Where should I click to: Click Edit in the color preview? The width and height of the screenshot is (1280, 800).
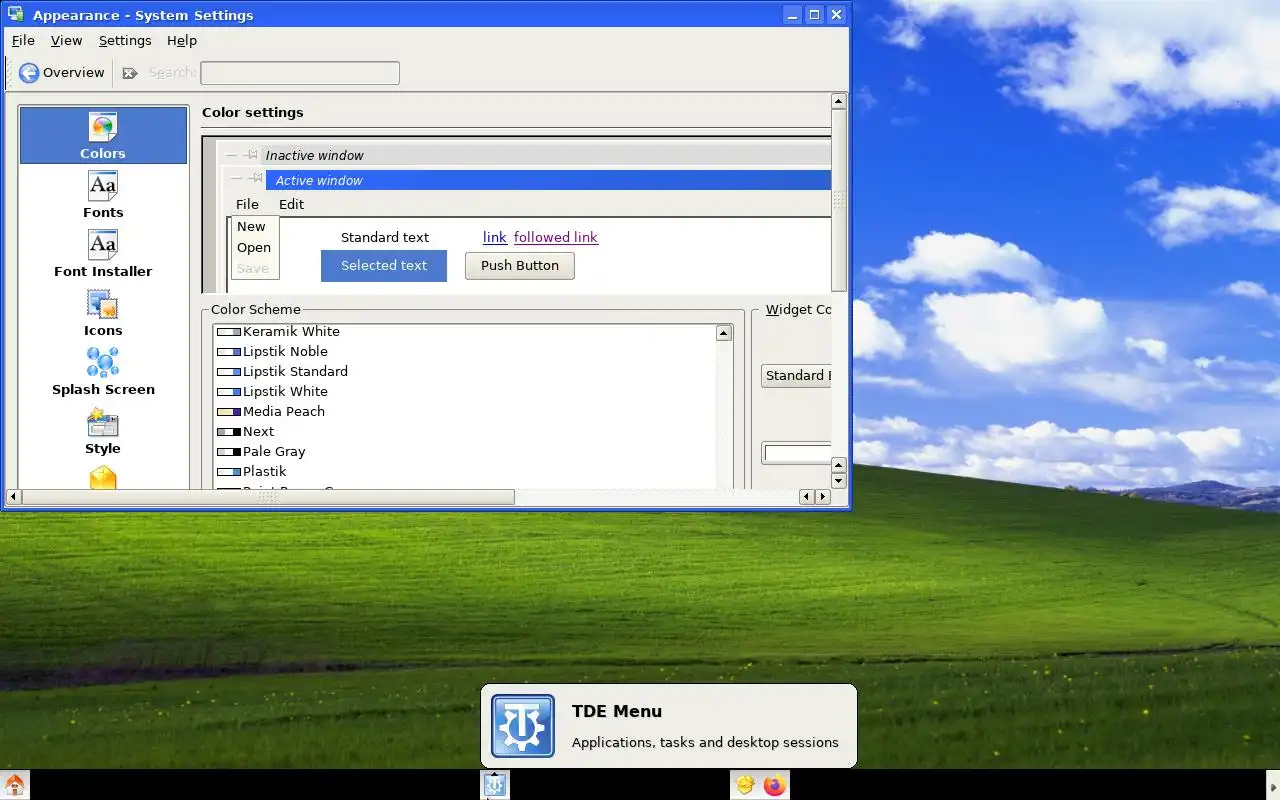point(291,204)
